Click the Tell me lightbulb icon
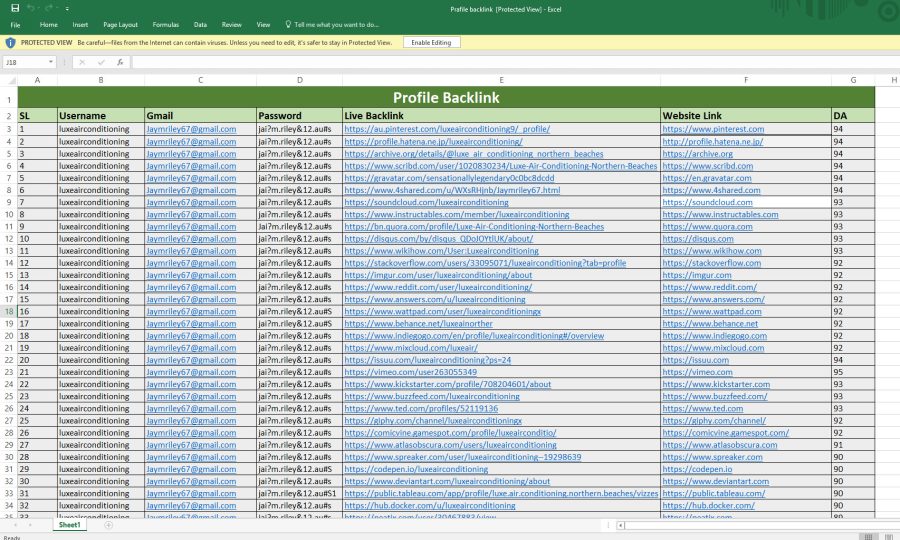Viewport: 900px width, 540px height. 288,25
